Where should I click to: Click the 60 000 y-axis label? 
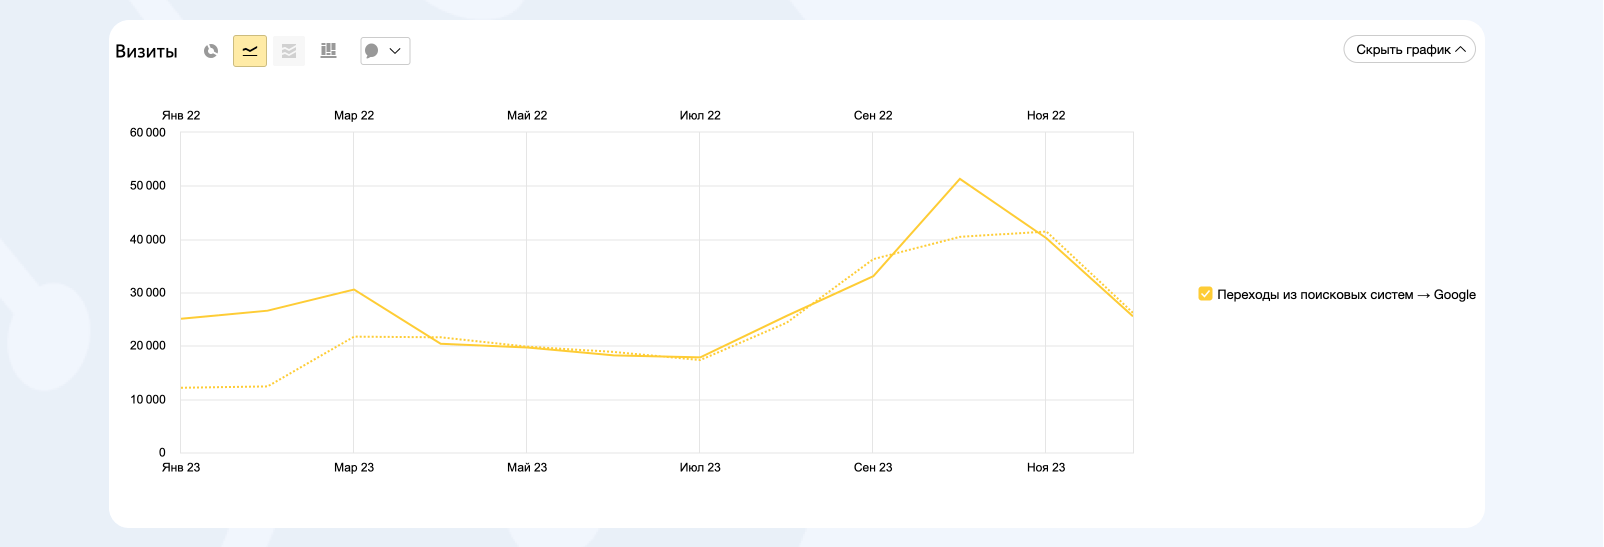click(148, 133)
